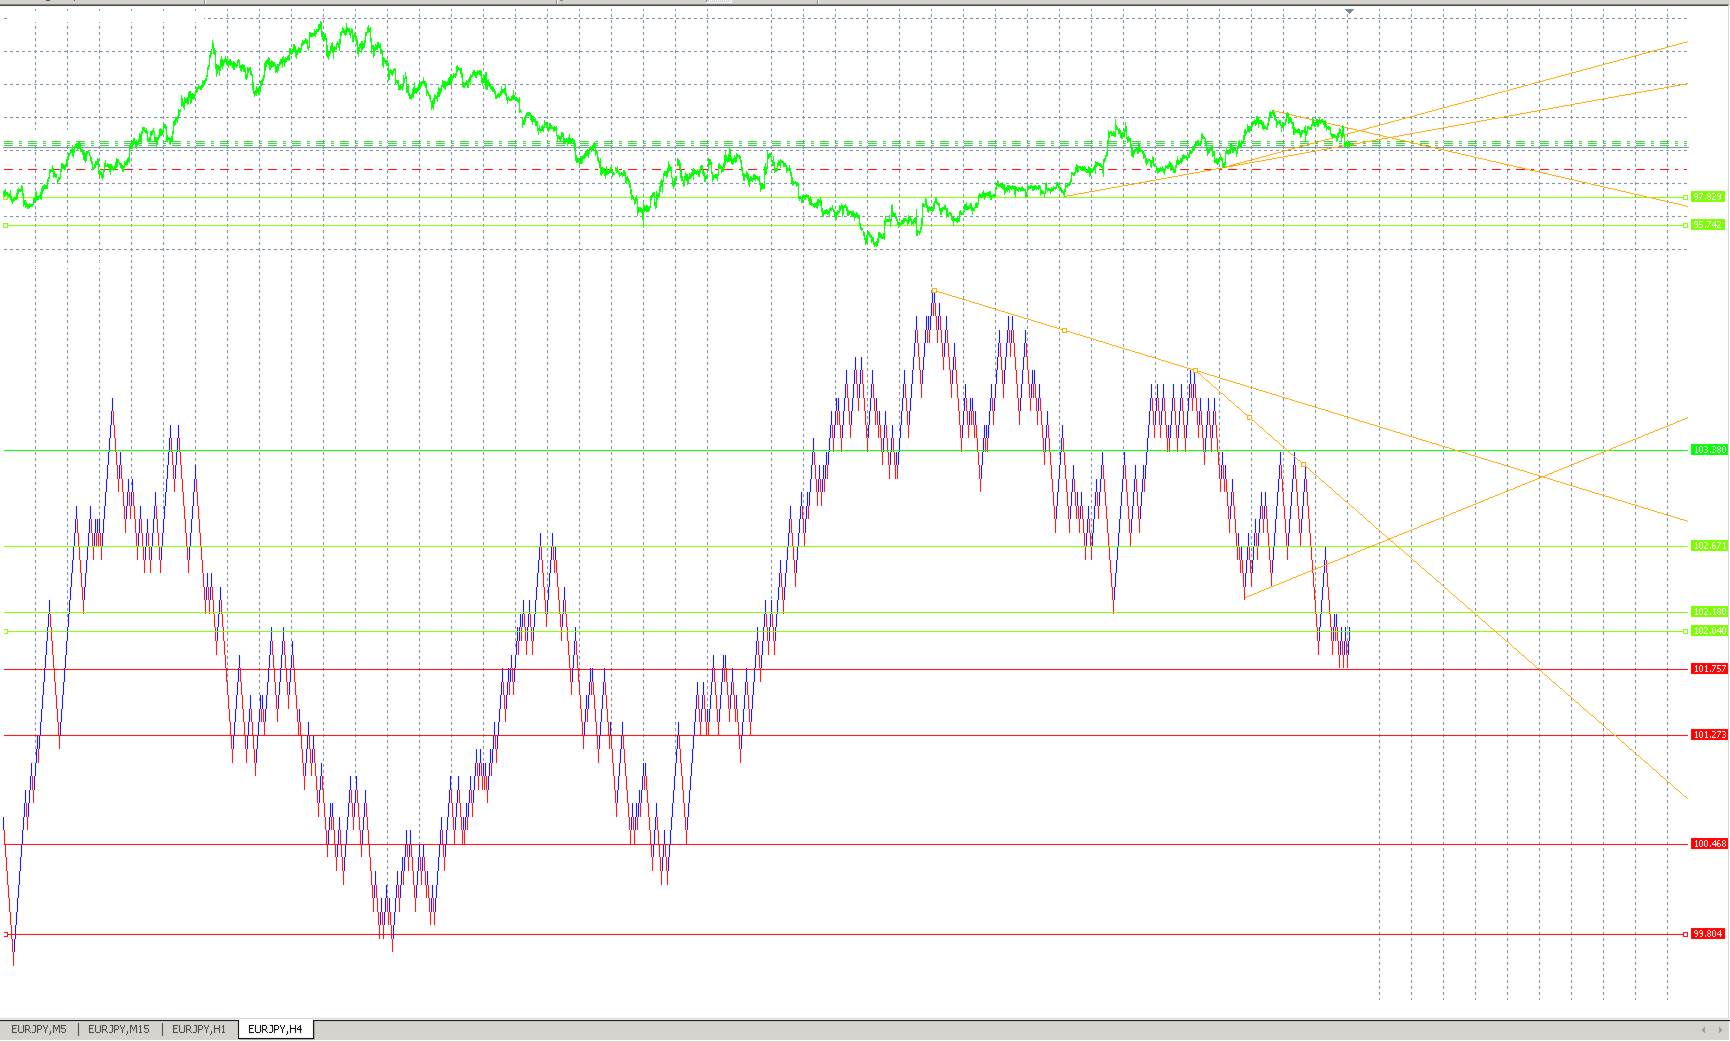Image resolution: width=1730 pixels, height=1042 pixels.
Task: Click the gray dropdown triangle above the chart
Action: pyautogui.click(x=1349, y=12)
